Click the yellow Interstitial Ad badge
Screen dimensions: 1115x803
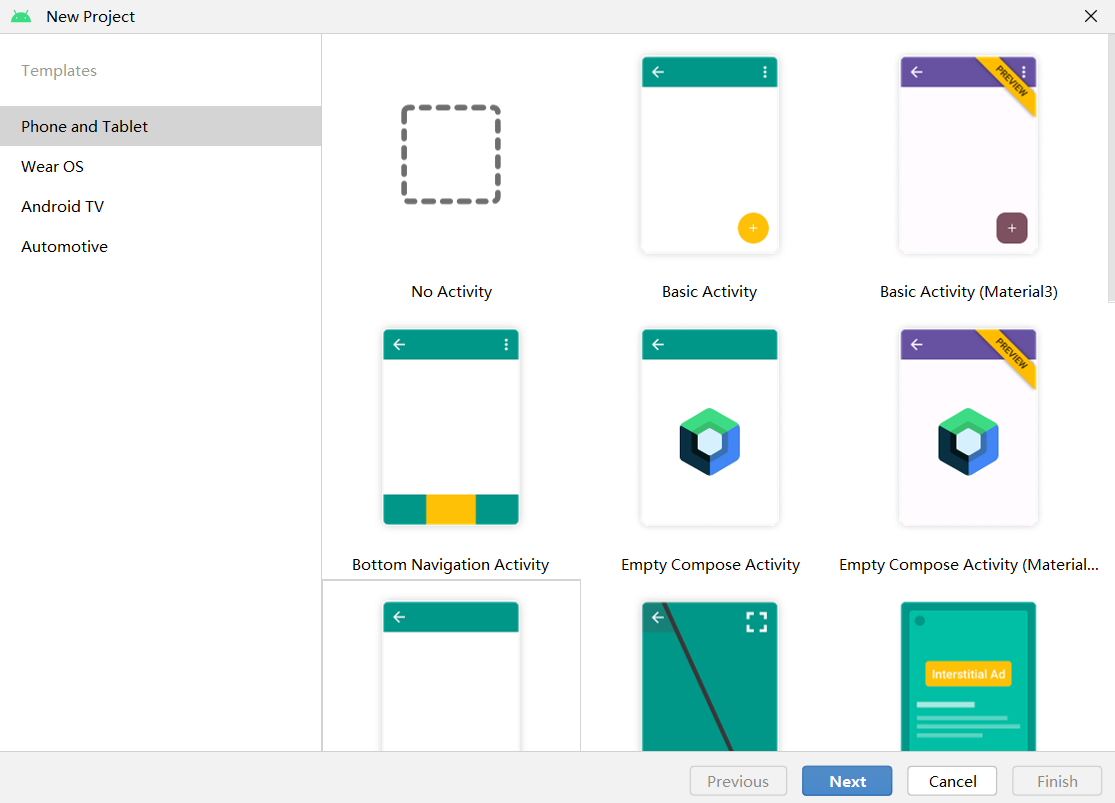tap(968, 674)
